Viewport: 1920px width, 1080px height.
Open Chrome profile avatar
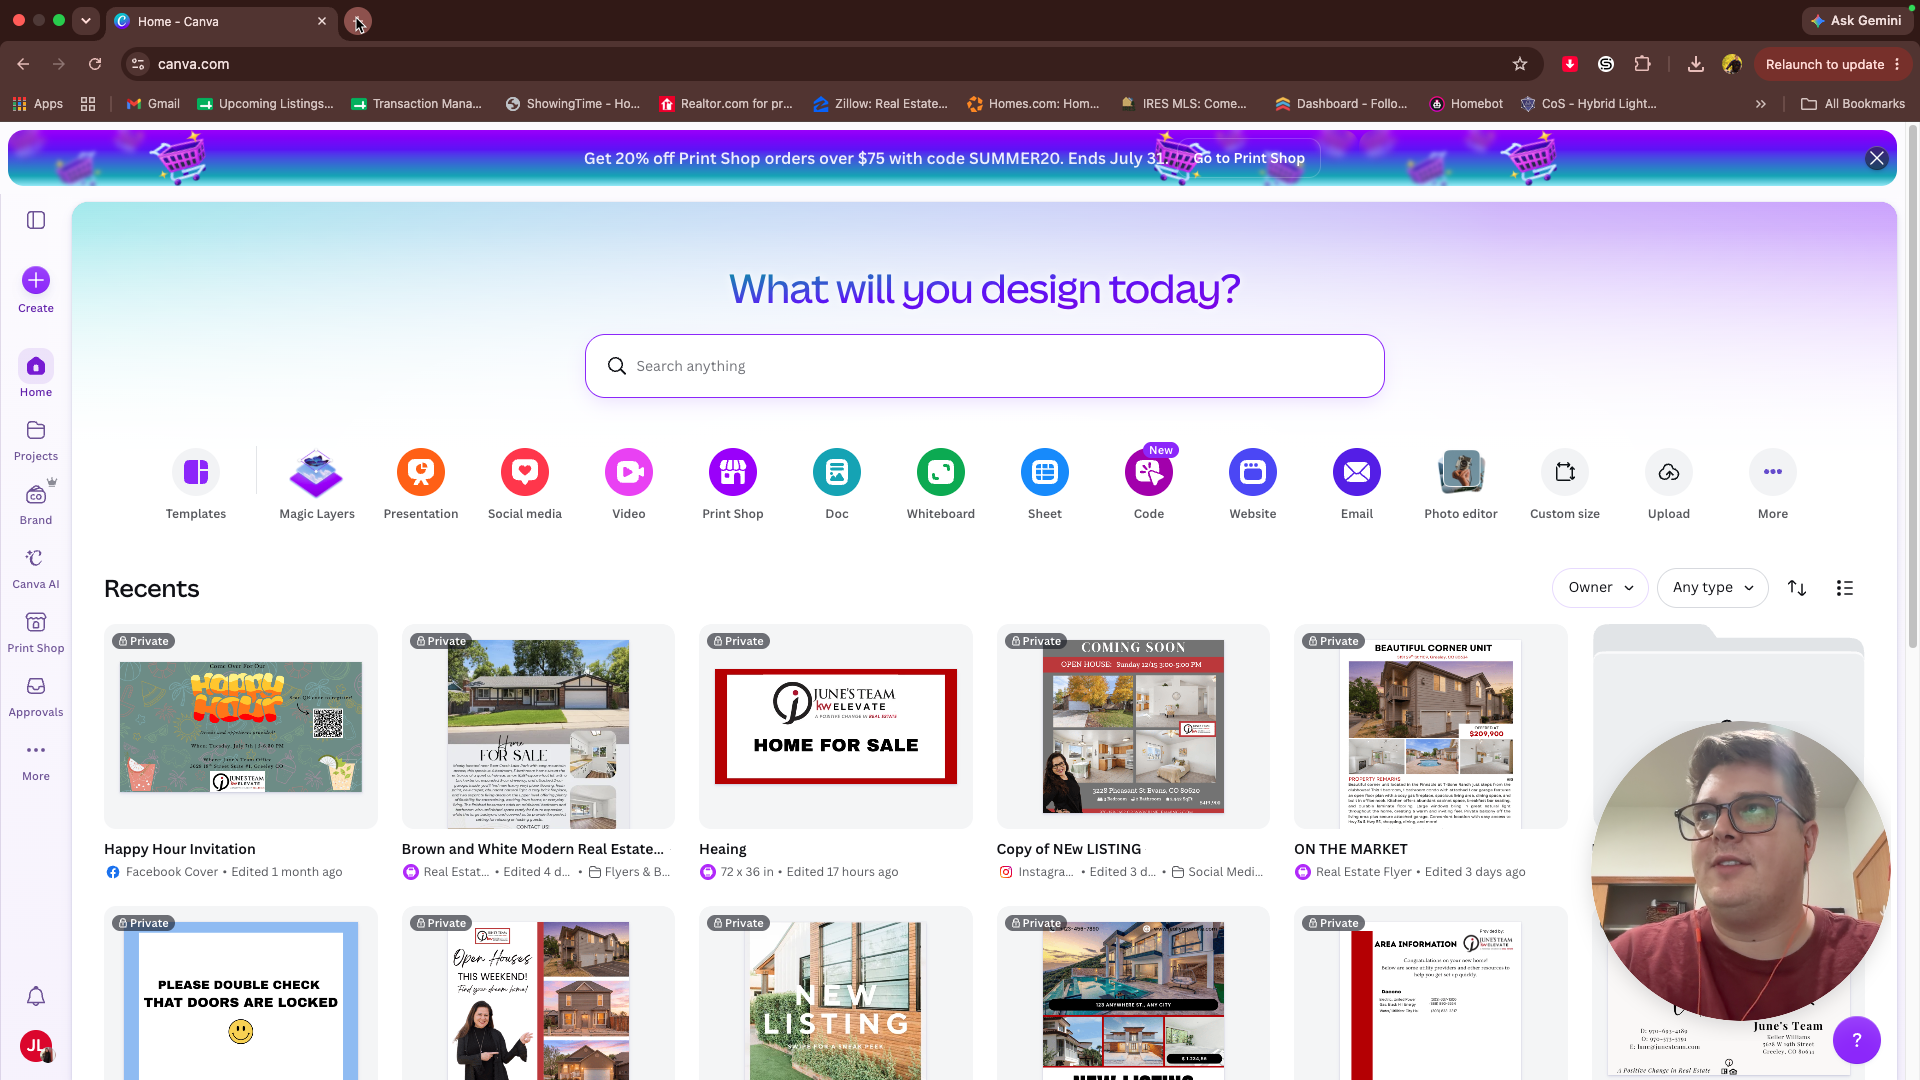tap(1732, 64)
